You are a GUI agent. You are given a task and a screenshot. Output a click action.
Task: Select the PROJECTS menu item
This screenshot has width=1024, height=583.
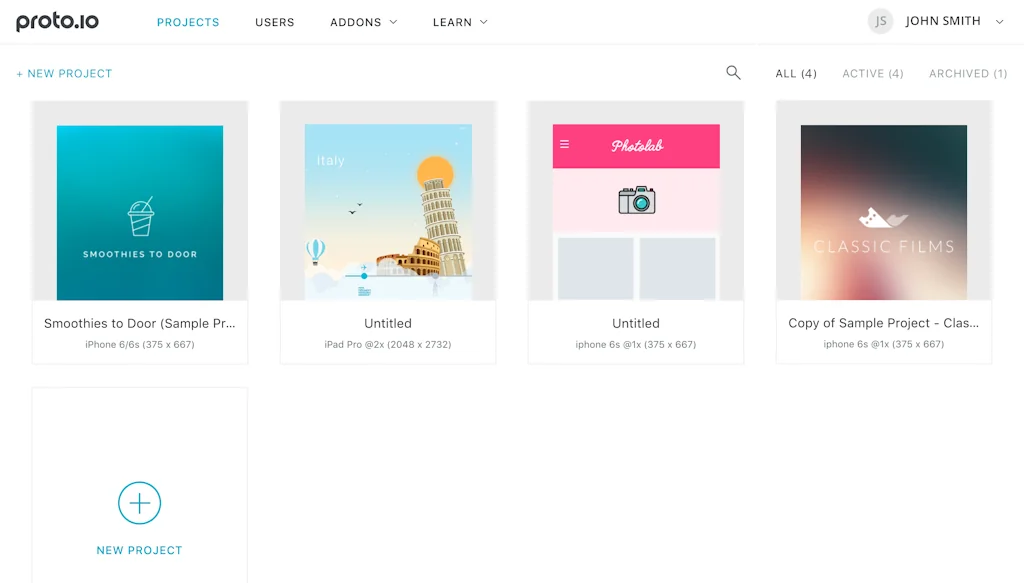click(x=188, y=21)
